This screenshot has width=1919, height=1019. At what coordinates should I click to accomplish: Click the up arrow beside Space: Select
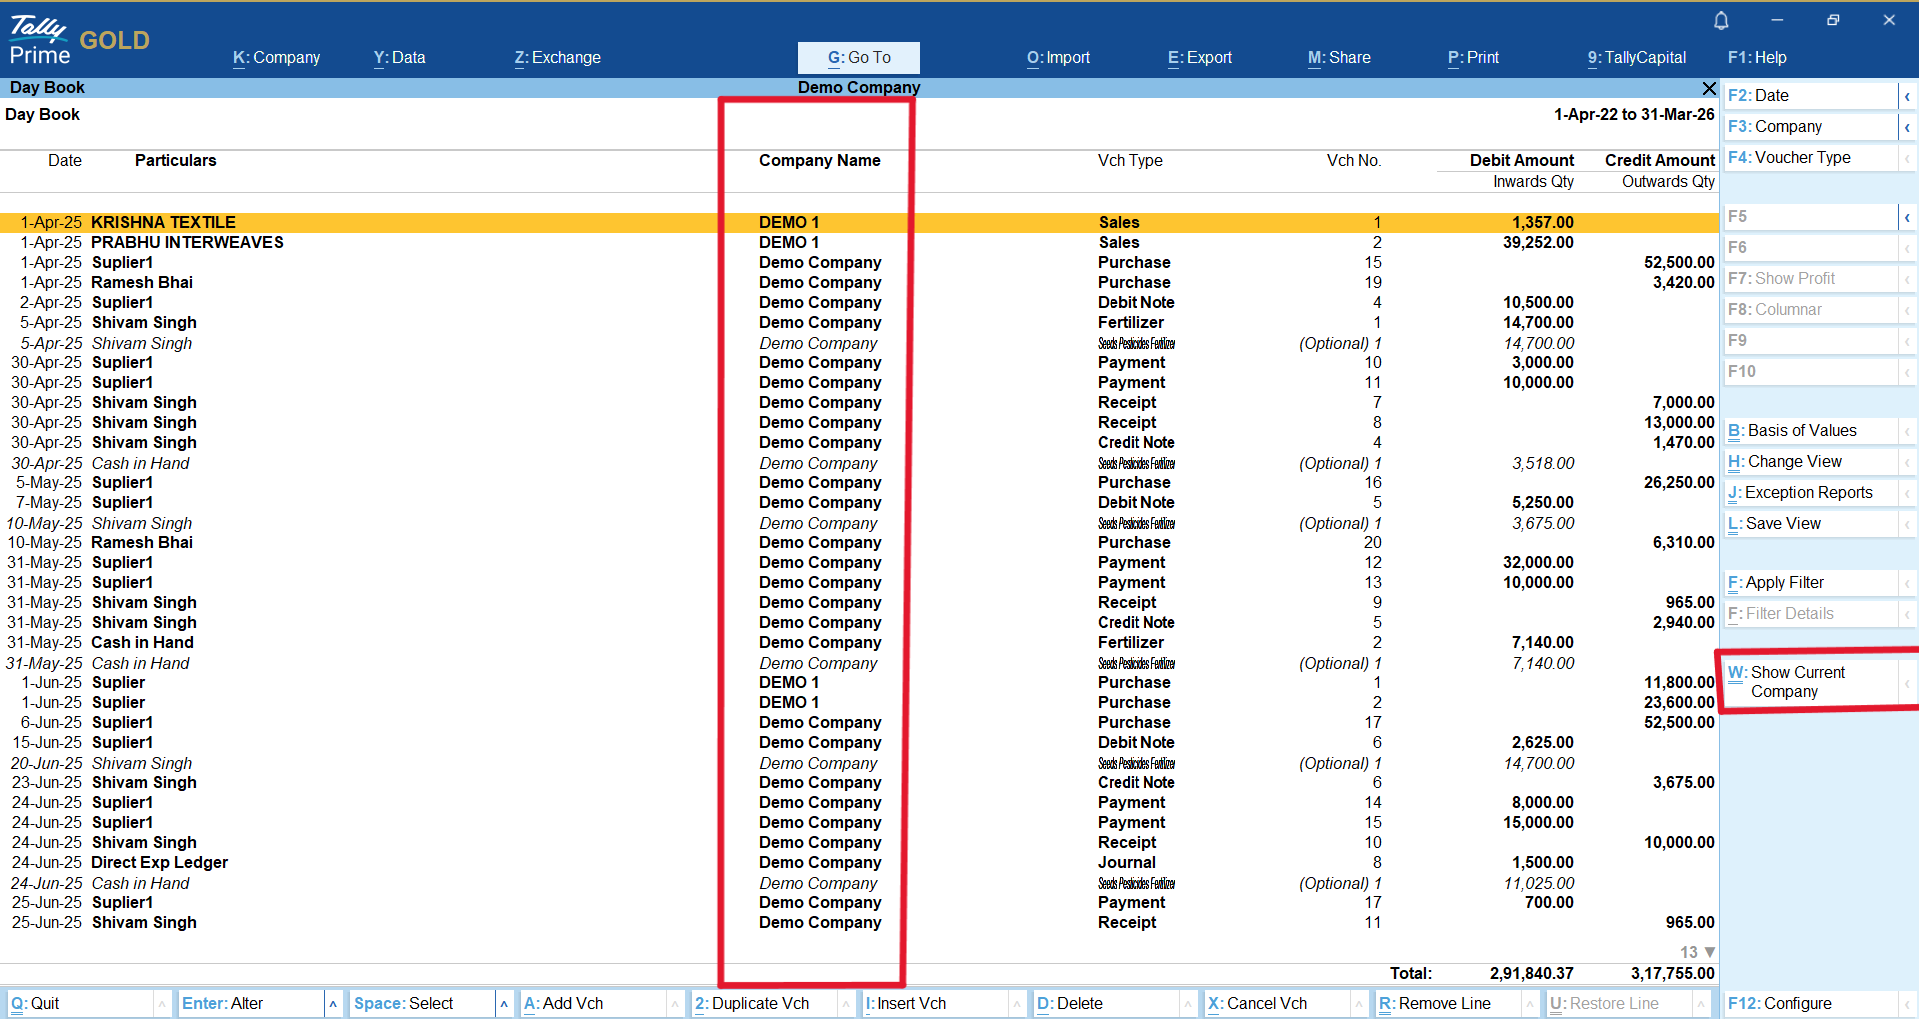[x=504, y=1003]
